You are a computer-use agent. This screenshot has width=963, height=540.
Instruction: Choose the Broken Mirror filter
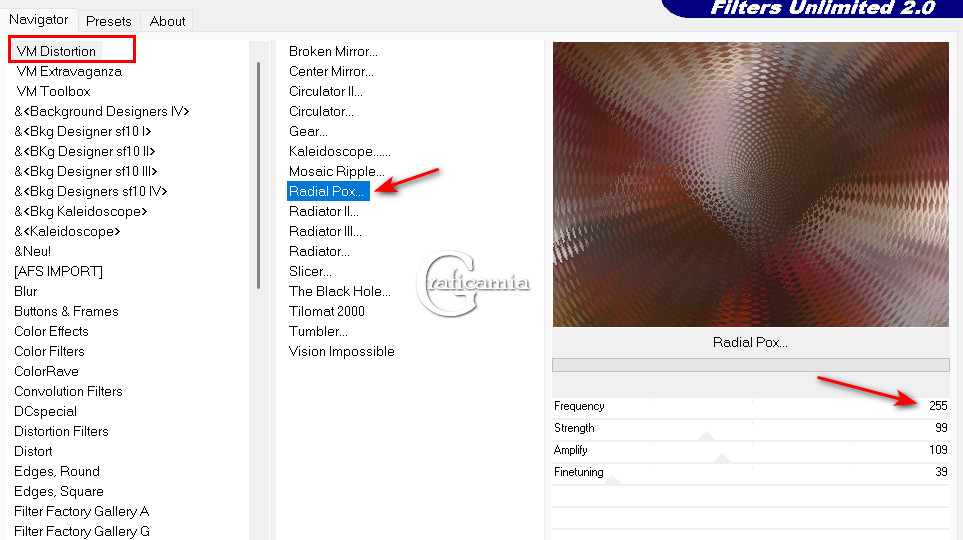coord(333,51)
